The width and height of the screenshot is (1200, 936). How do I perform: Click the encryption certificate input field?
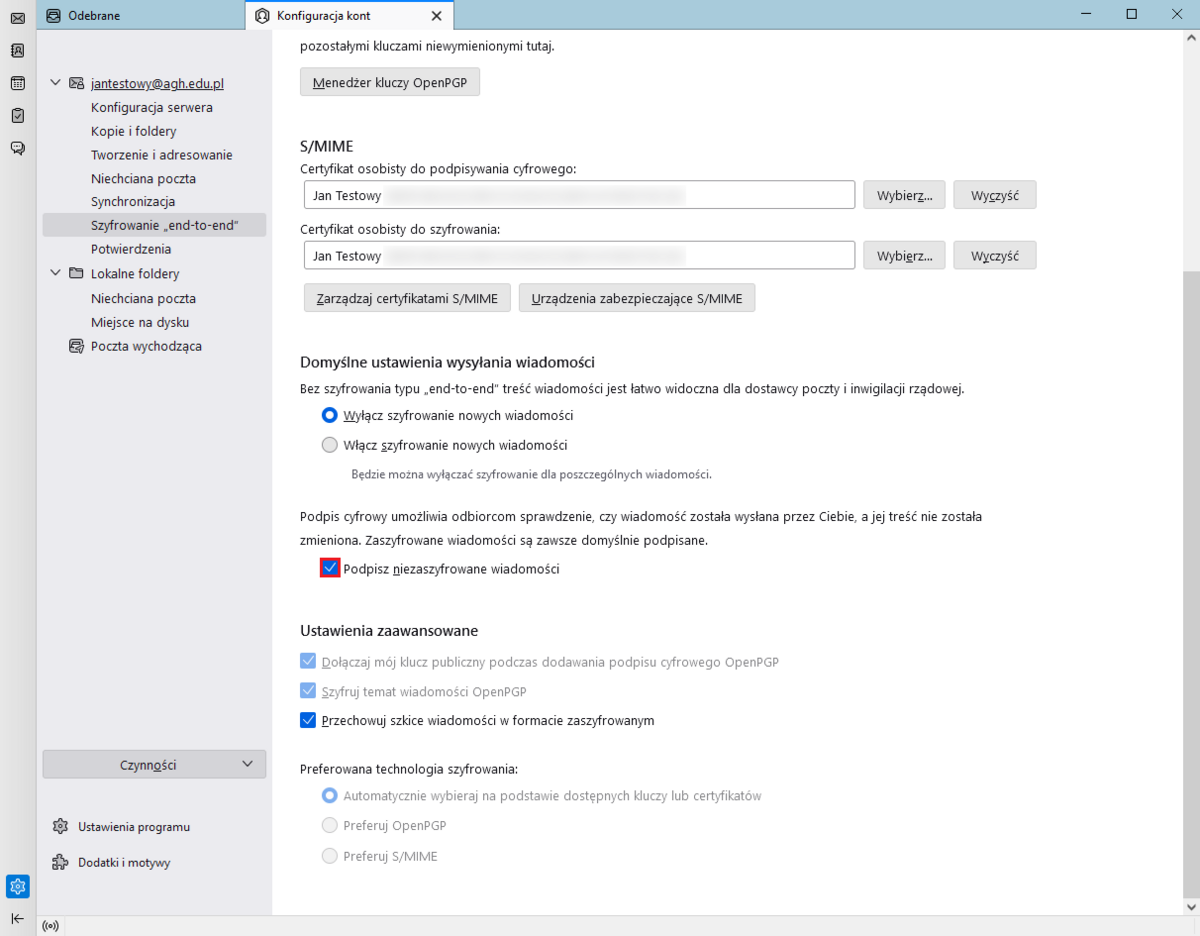[x=579, y=256]
